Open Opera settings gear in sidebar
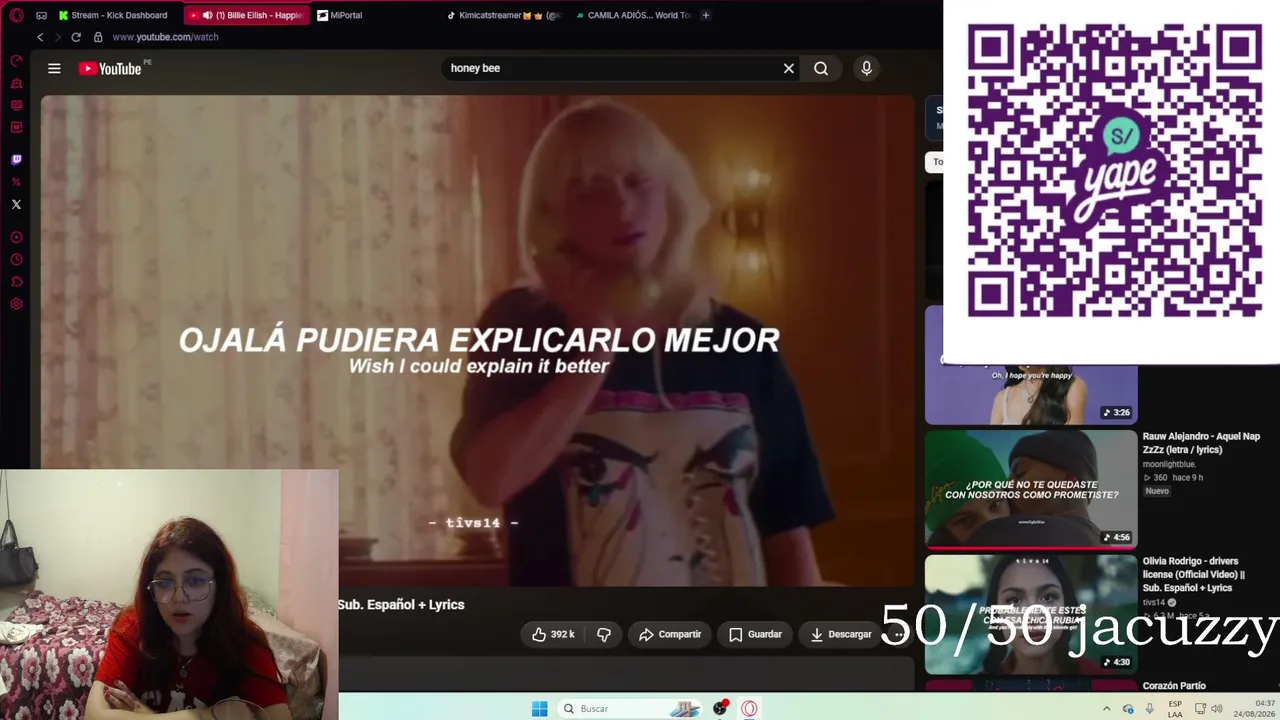Screen dimensions: 1280x720 16,304
